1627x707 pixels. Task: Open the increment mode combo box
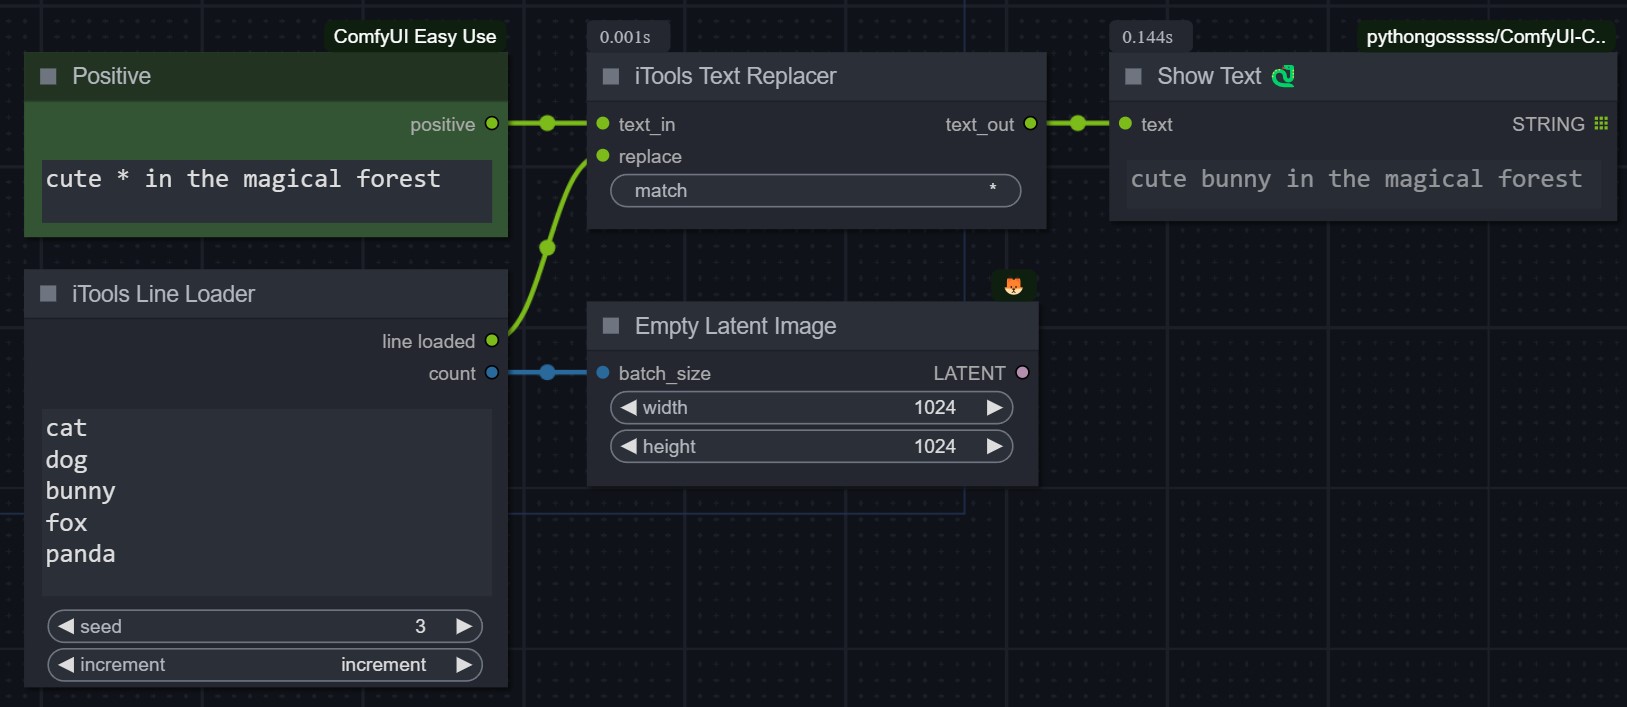(x=265, y=665)
